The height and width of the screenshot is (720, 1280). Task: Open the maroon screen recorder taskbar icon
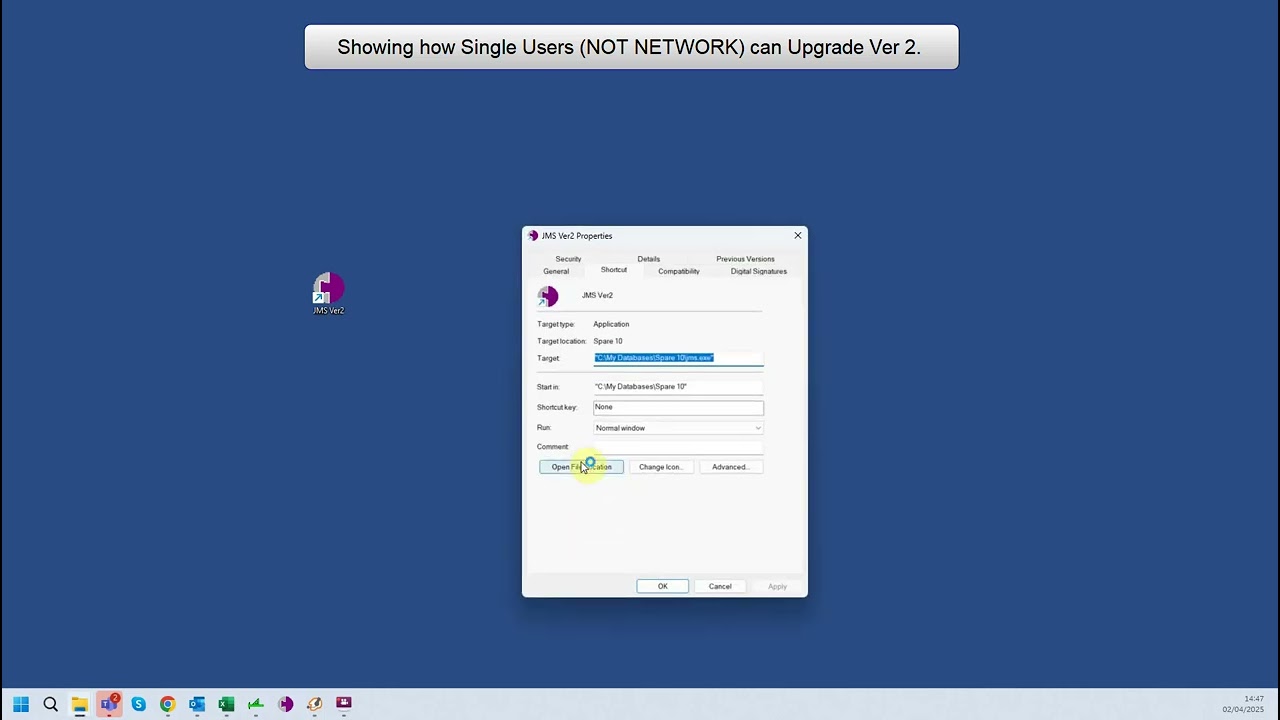tap(344, 704)
